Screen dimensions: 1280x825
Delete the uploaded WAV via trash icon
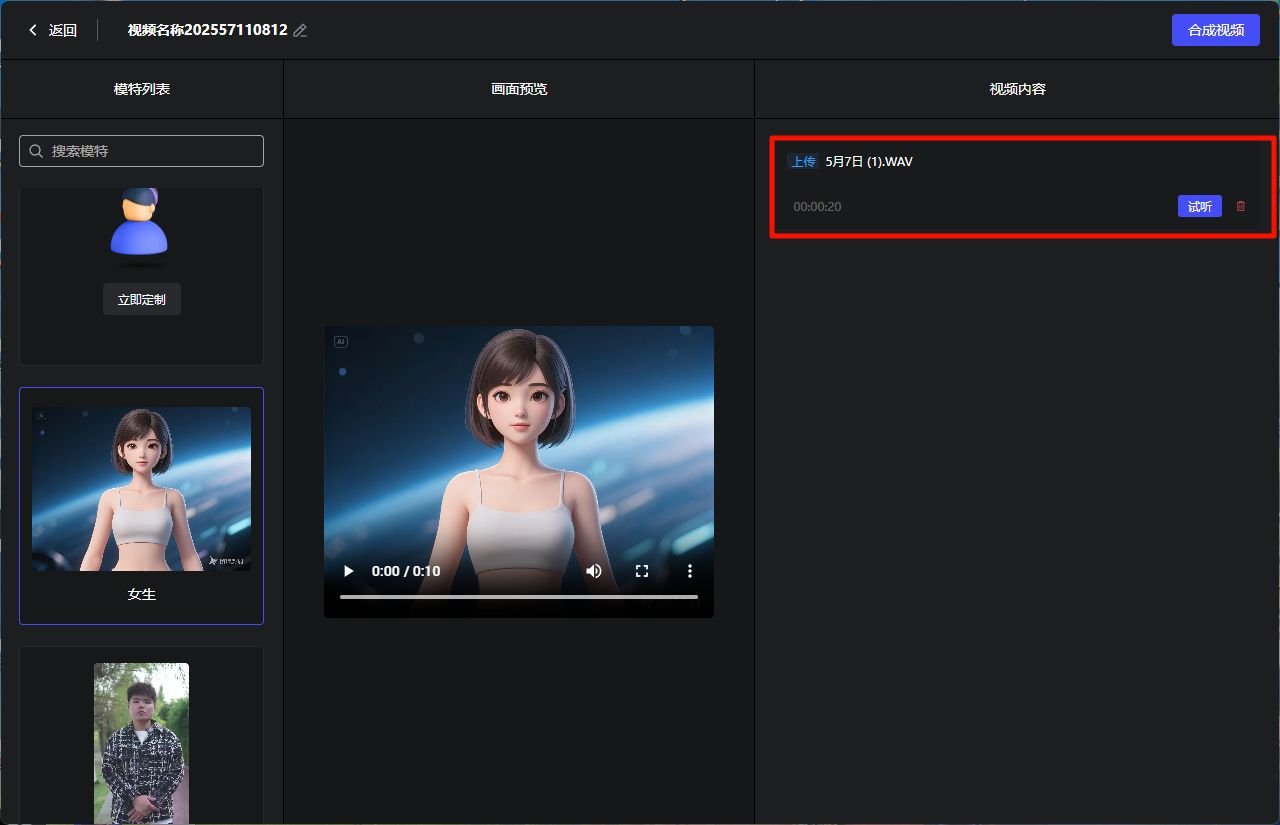point(1240,206)
